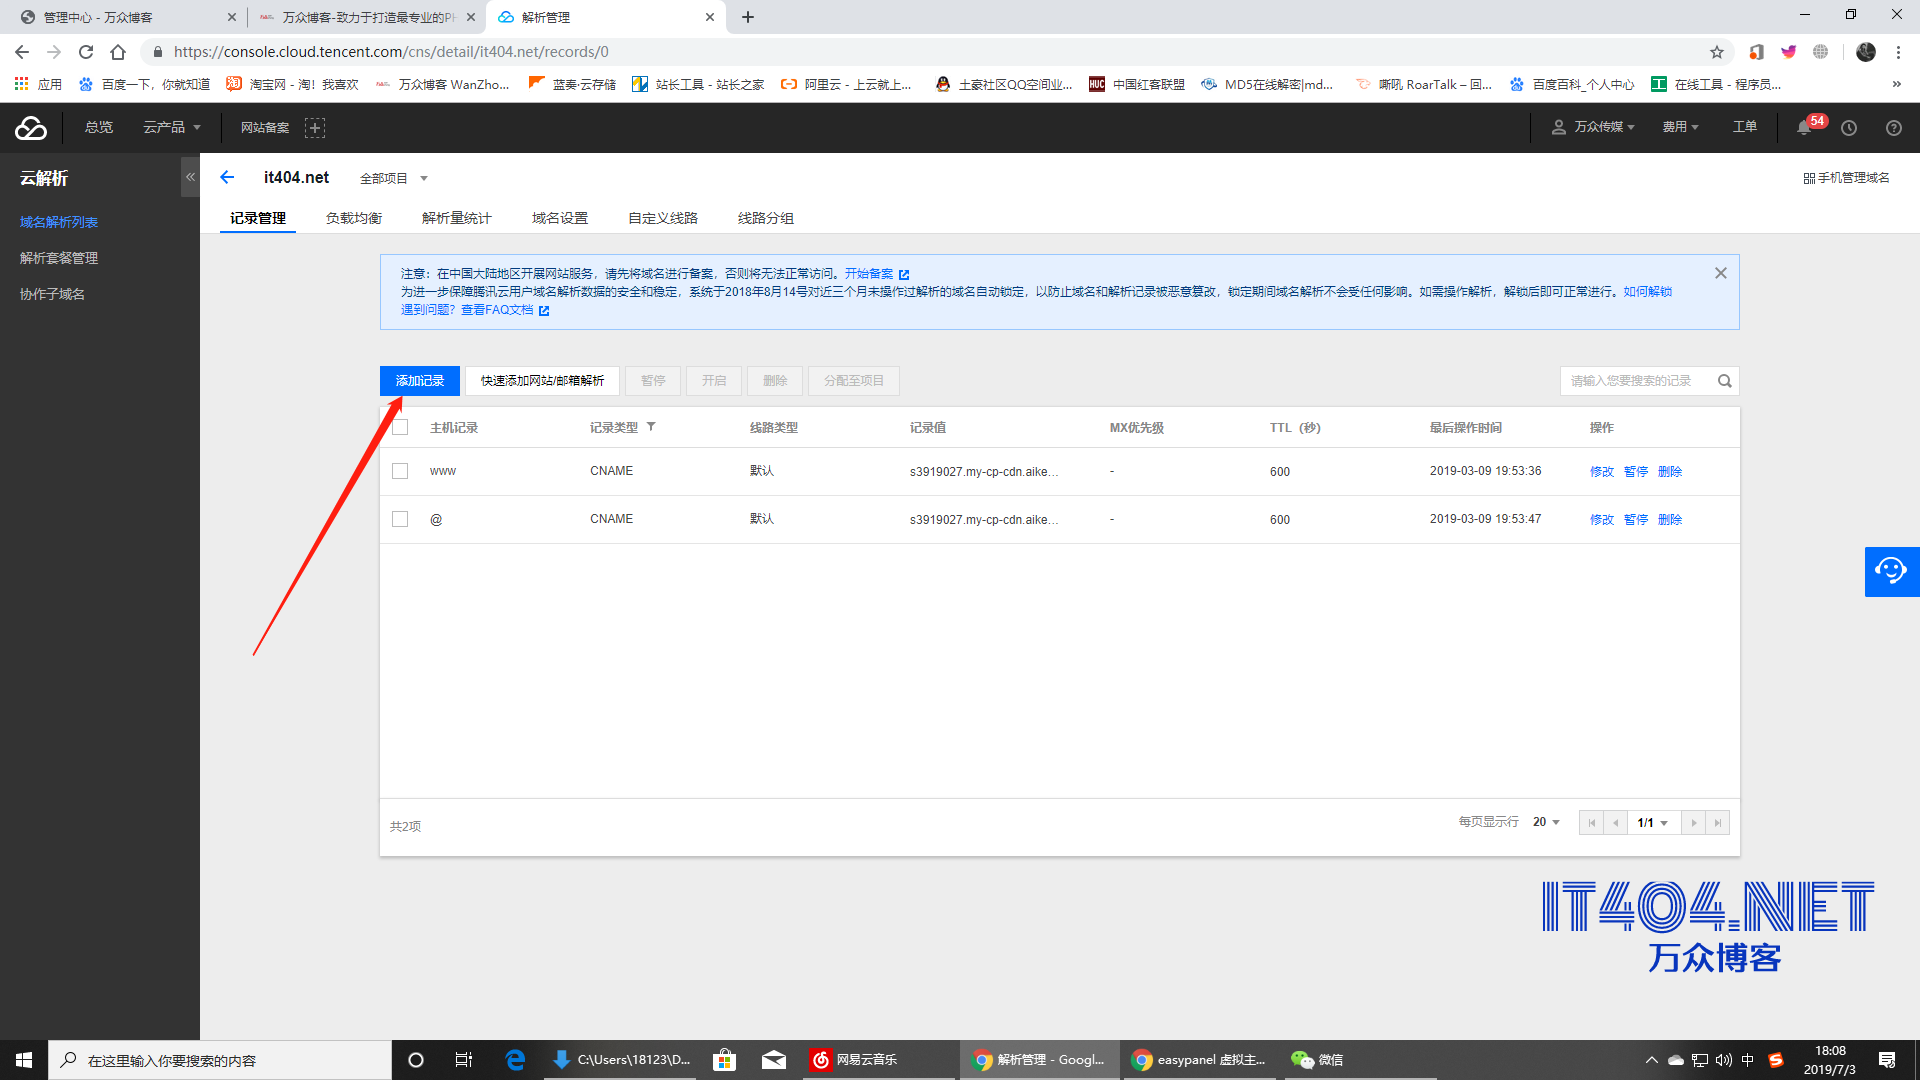This screenshot has width=1920, height=1080.
Task: Go to next page of records
Action: click(1693, 823)
